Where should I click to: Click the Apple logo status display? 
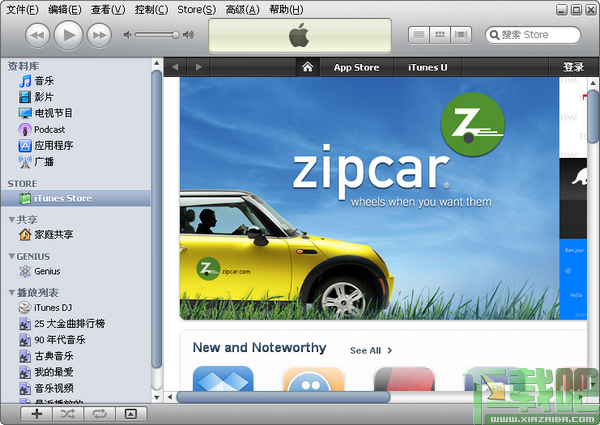300,35
